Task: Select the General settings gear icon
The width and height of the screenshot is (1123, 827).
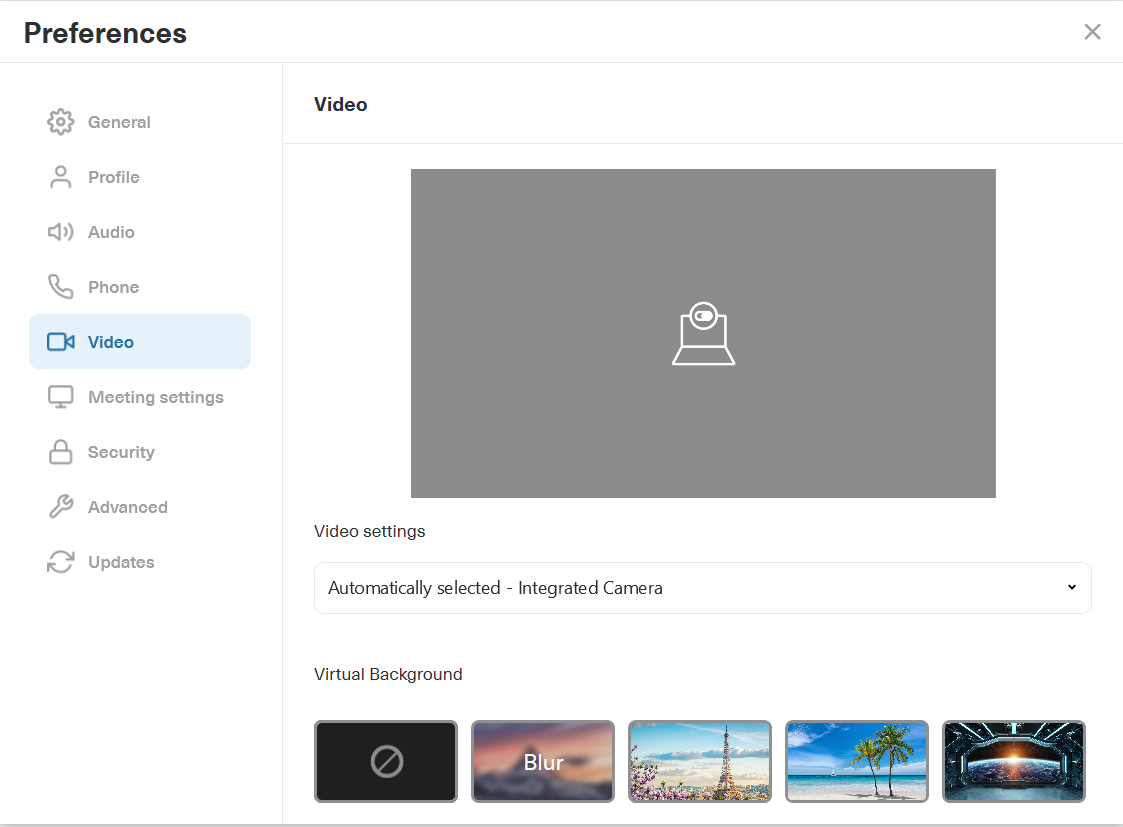Action: pos(61,121)
